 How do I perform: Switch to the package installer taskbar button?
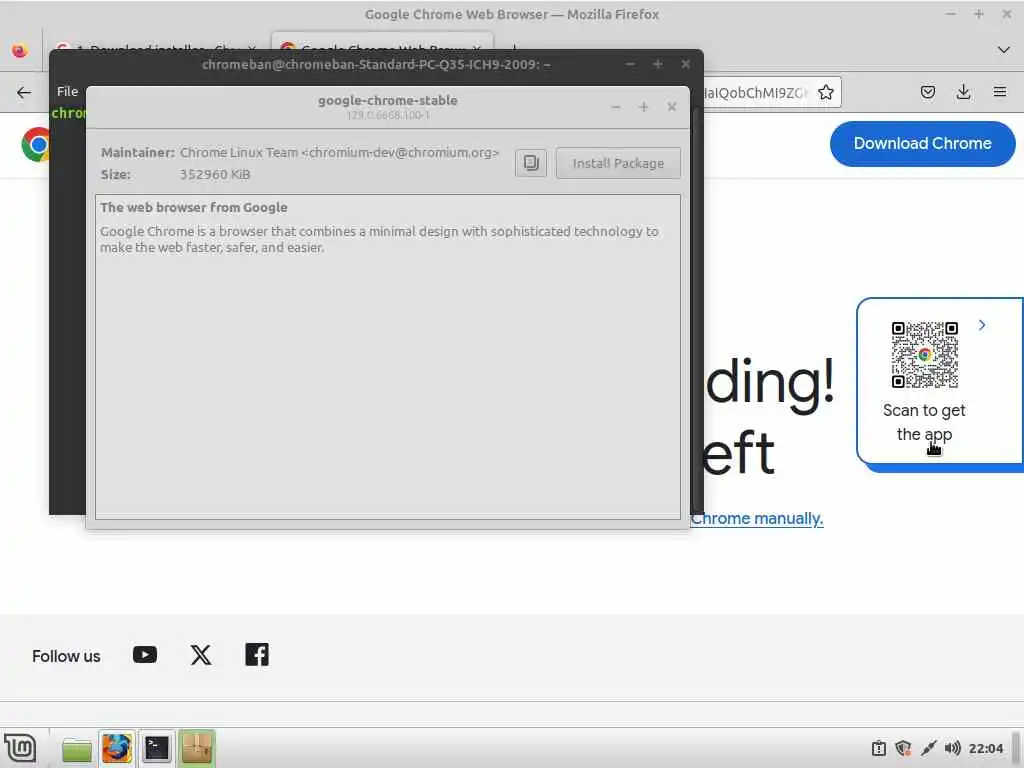coord(197,748)
